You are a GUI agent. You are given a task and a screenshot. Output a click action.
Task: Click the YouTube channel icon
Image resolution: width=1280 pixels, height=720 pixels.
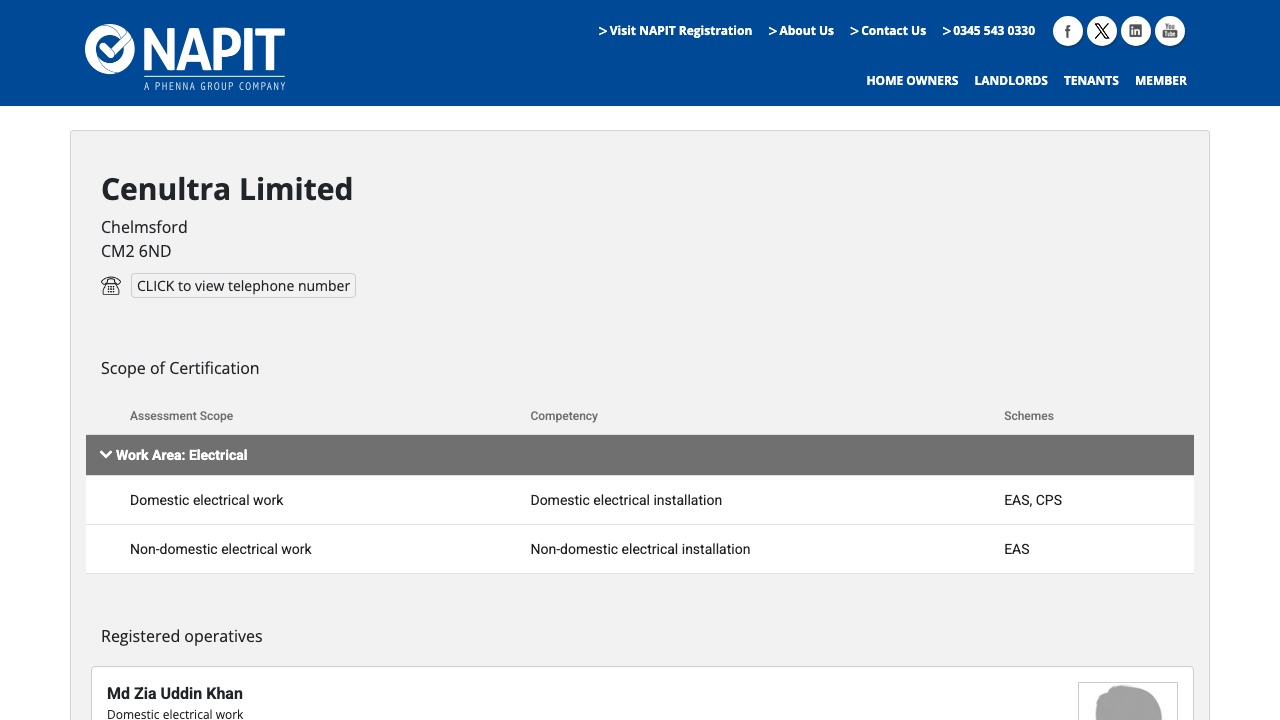(x=1169, y=30)
